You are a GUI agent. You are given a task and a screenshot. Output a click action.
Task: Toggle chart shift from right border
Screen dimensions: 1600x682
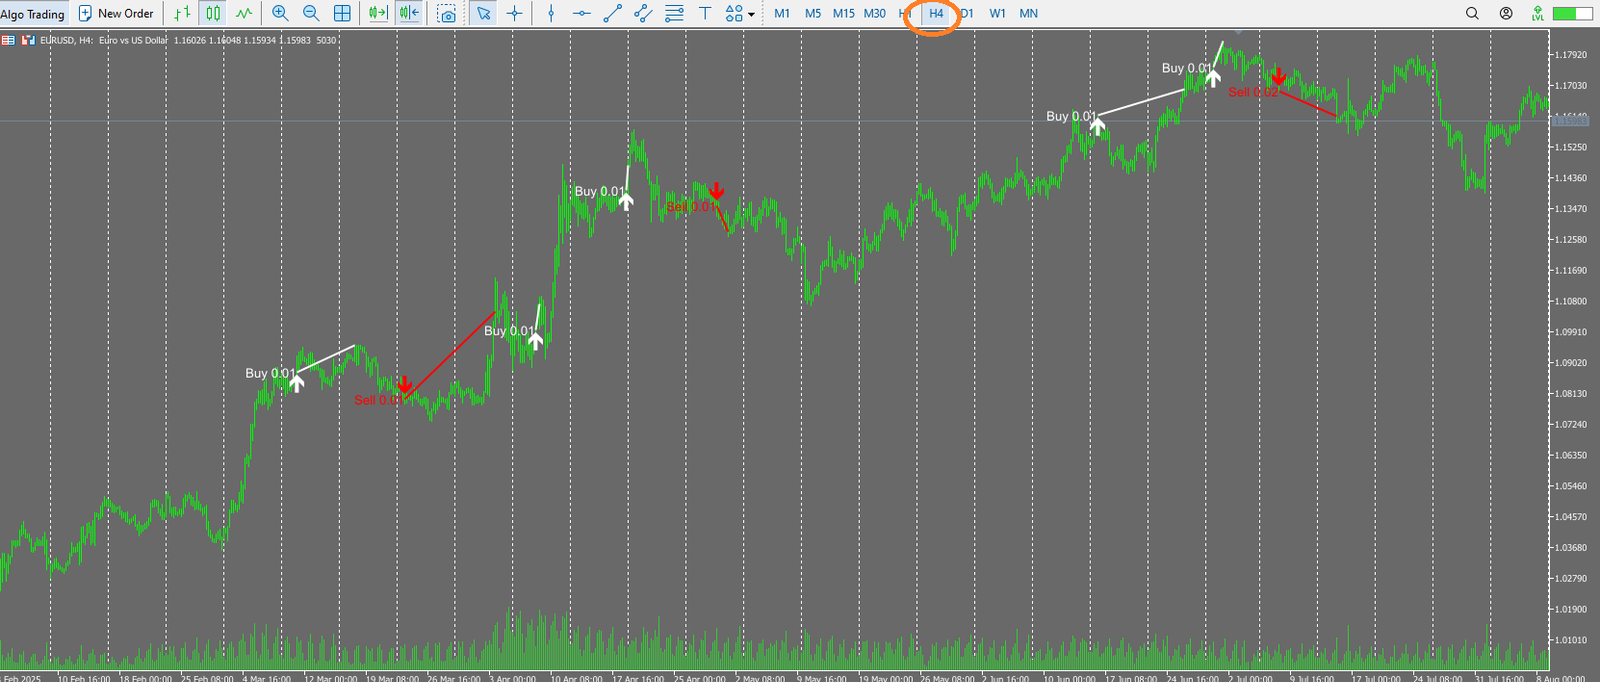(409, 13)
